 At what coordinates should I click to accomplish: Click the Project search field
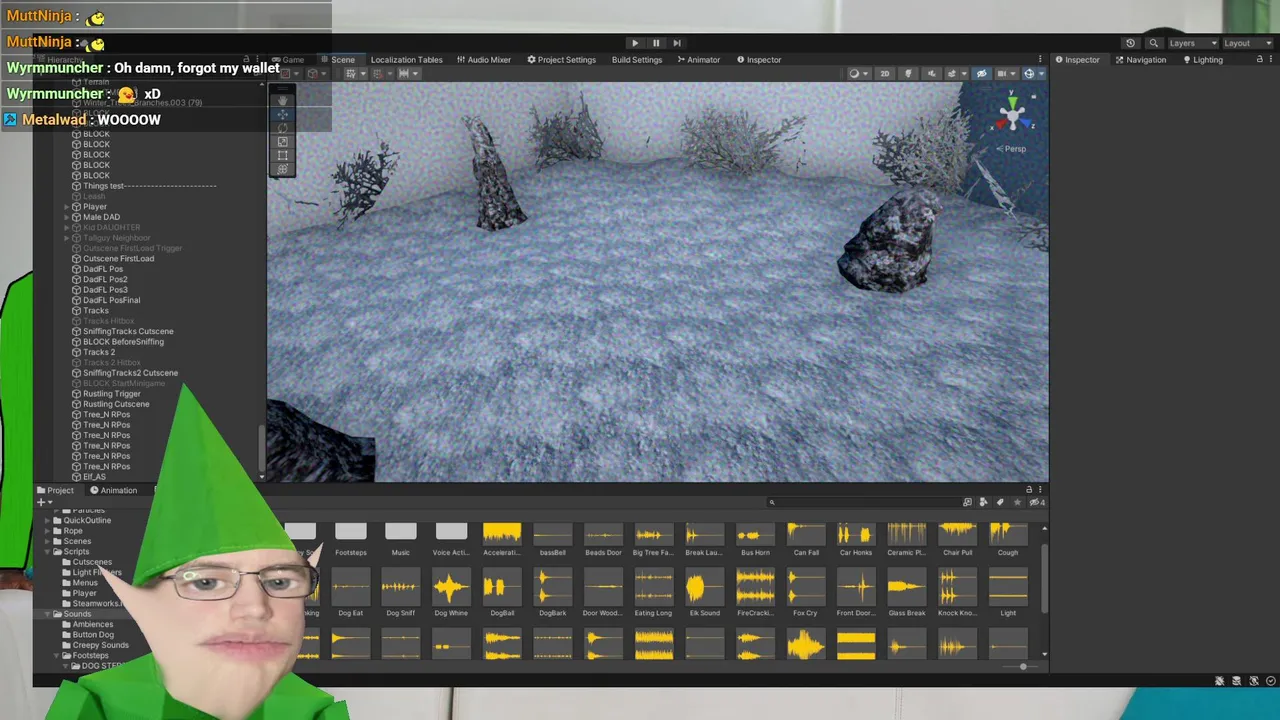[862, 502]
